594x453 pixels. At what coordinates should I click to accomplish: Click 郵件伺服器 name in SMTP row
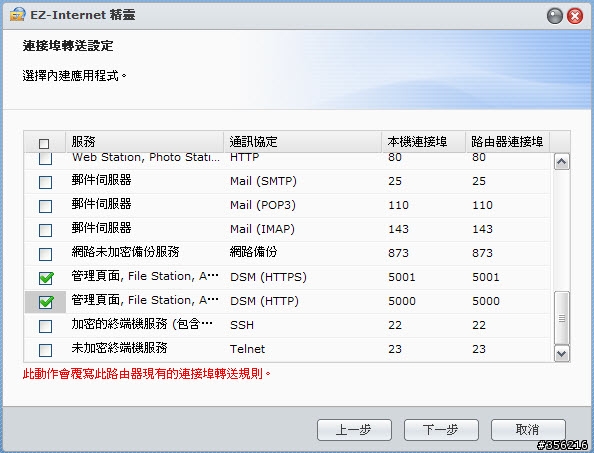pos(102,180)
